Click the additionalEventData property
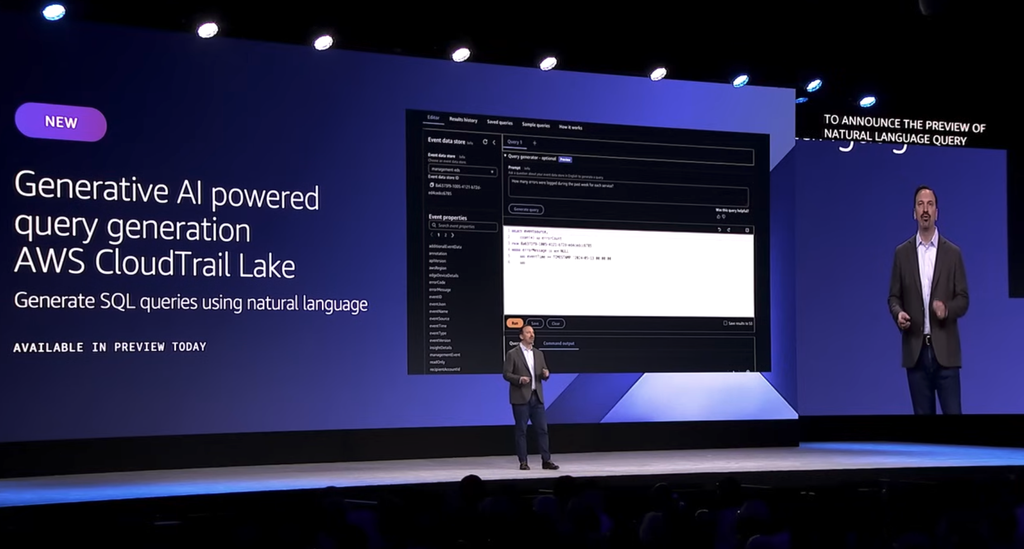Screen dimensions: 1024x549 pos(445,247)
